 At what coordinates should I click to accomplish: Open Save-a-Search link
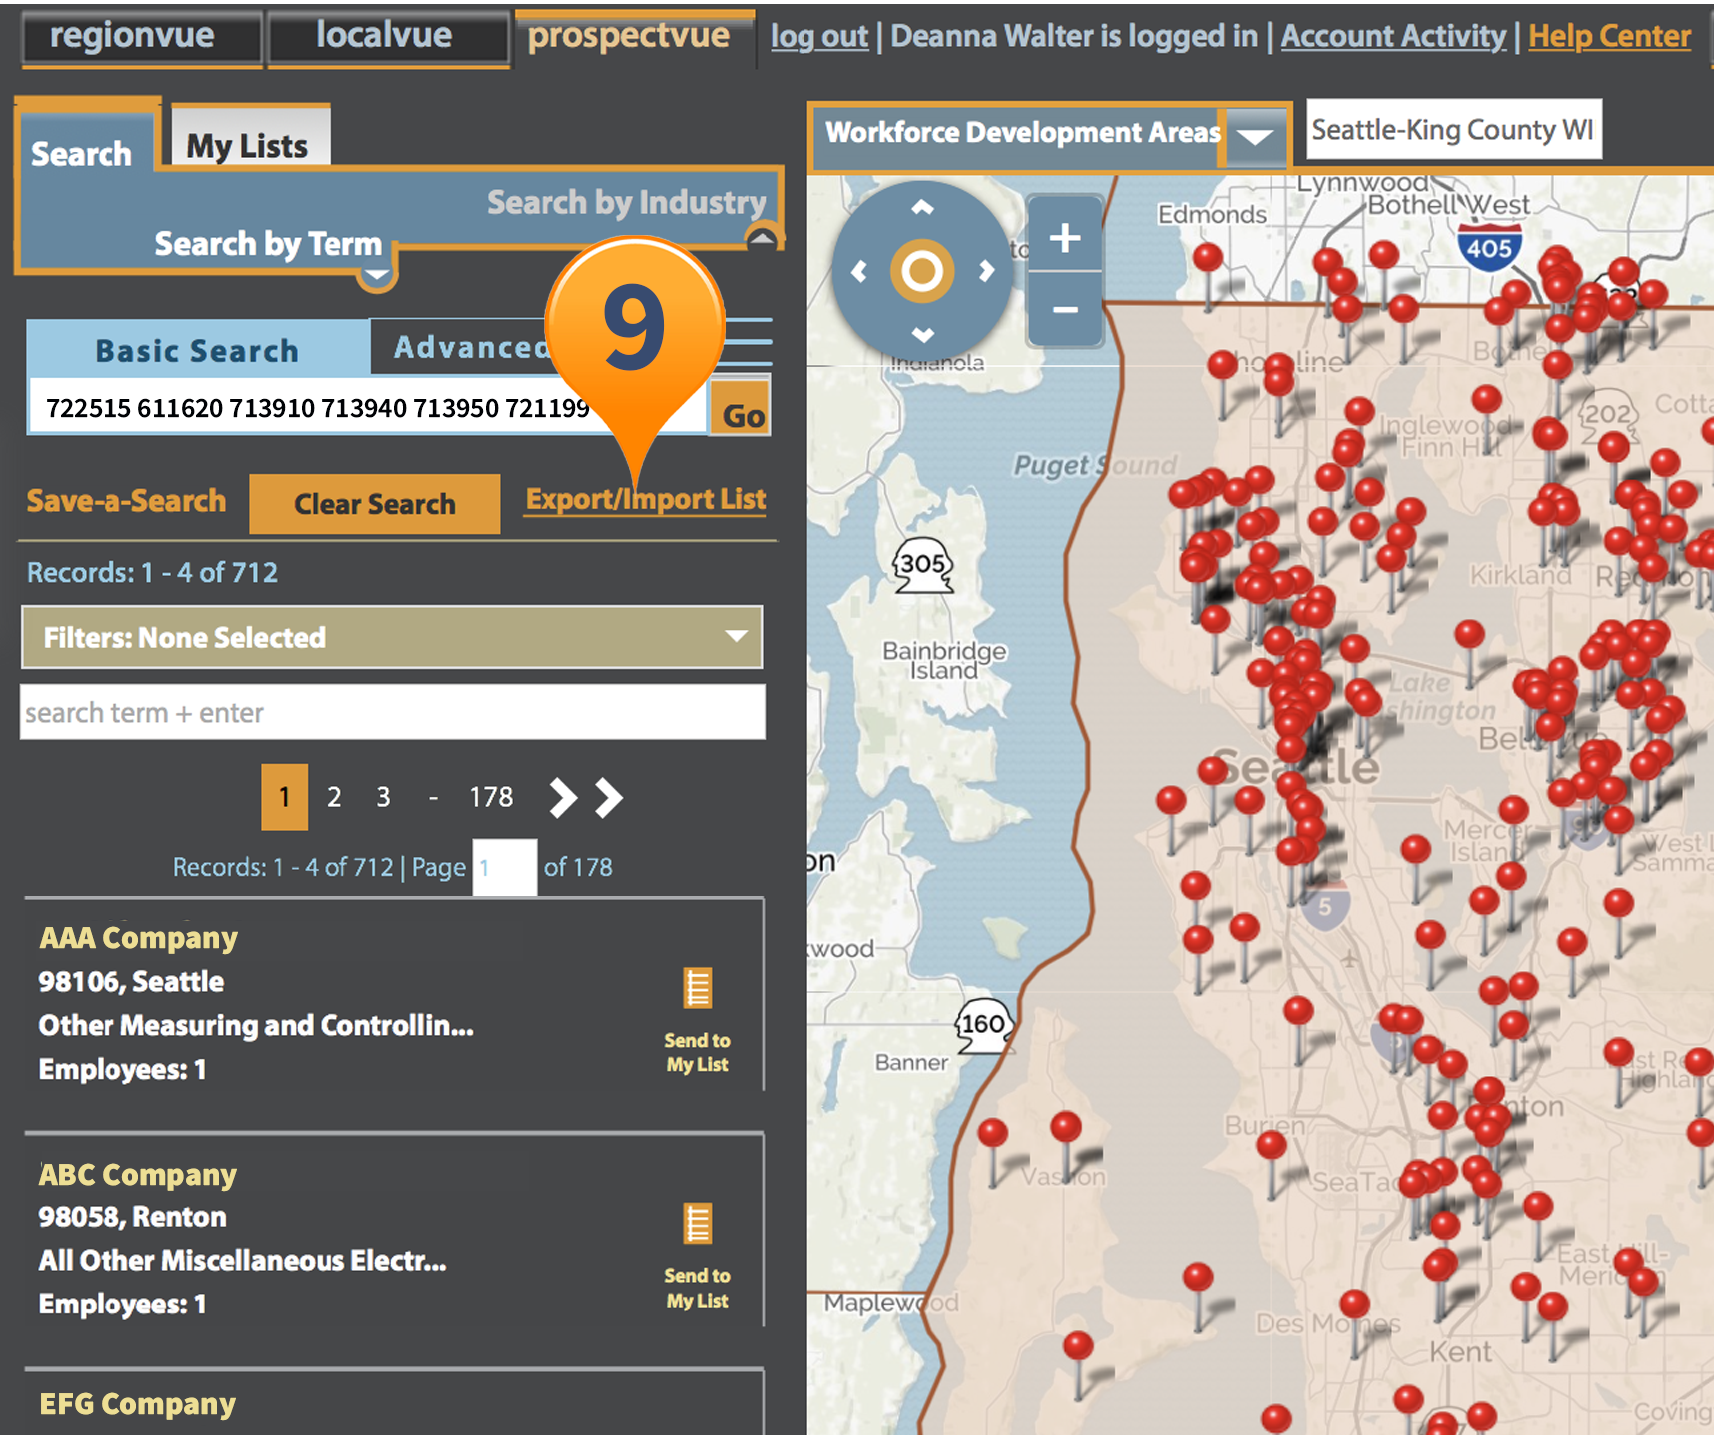[x=126, y=500]
